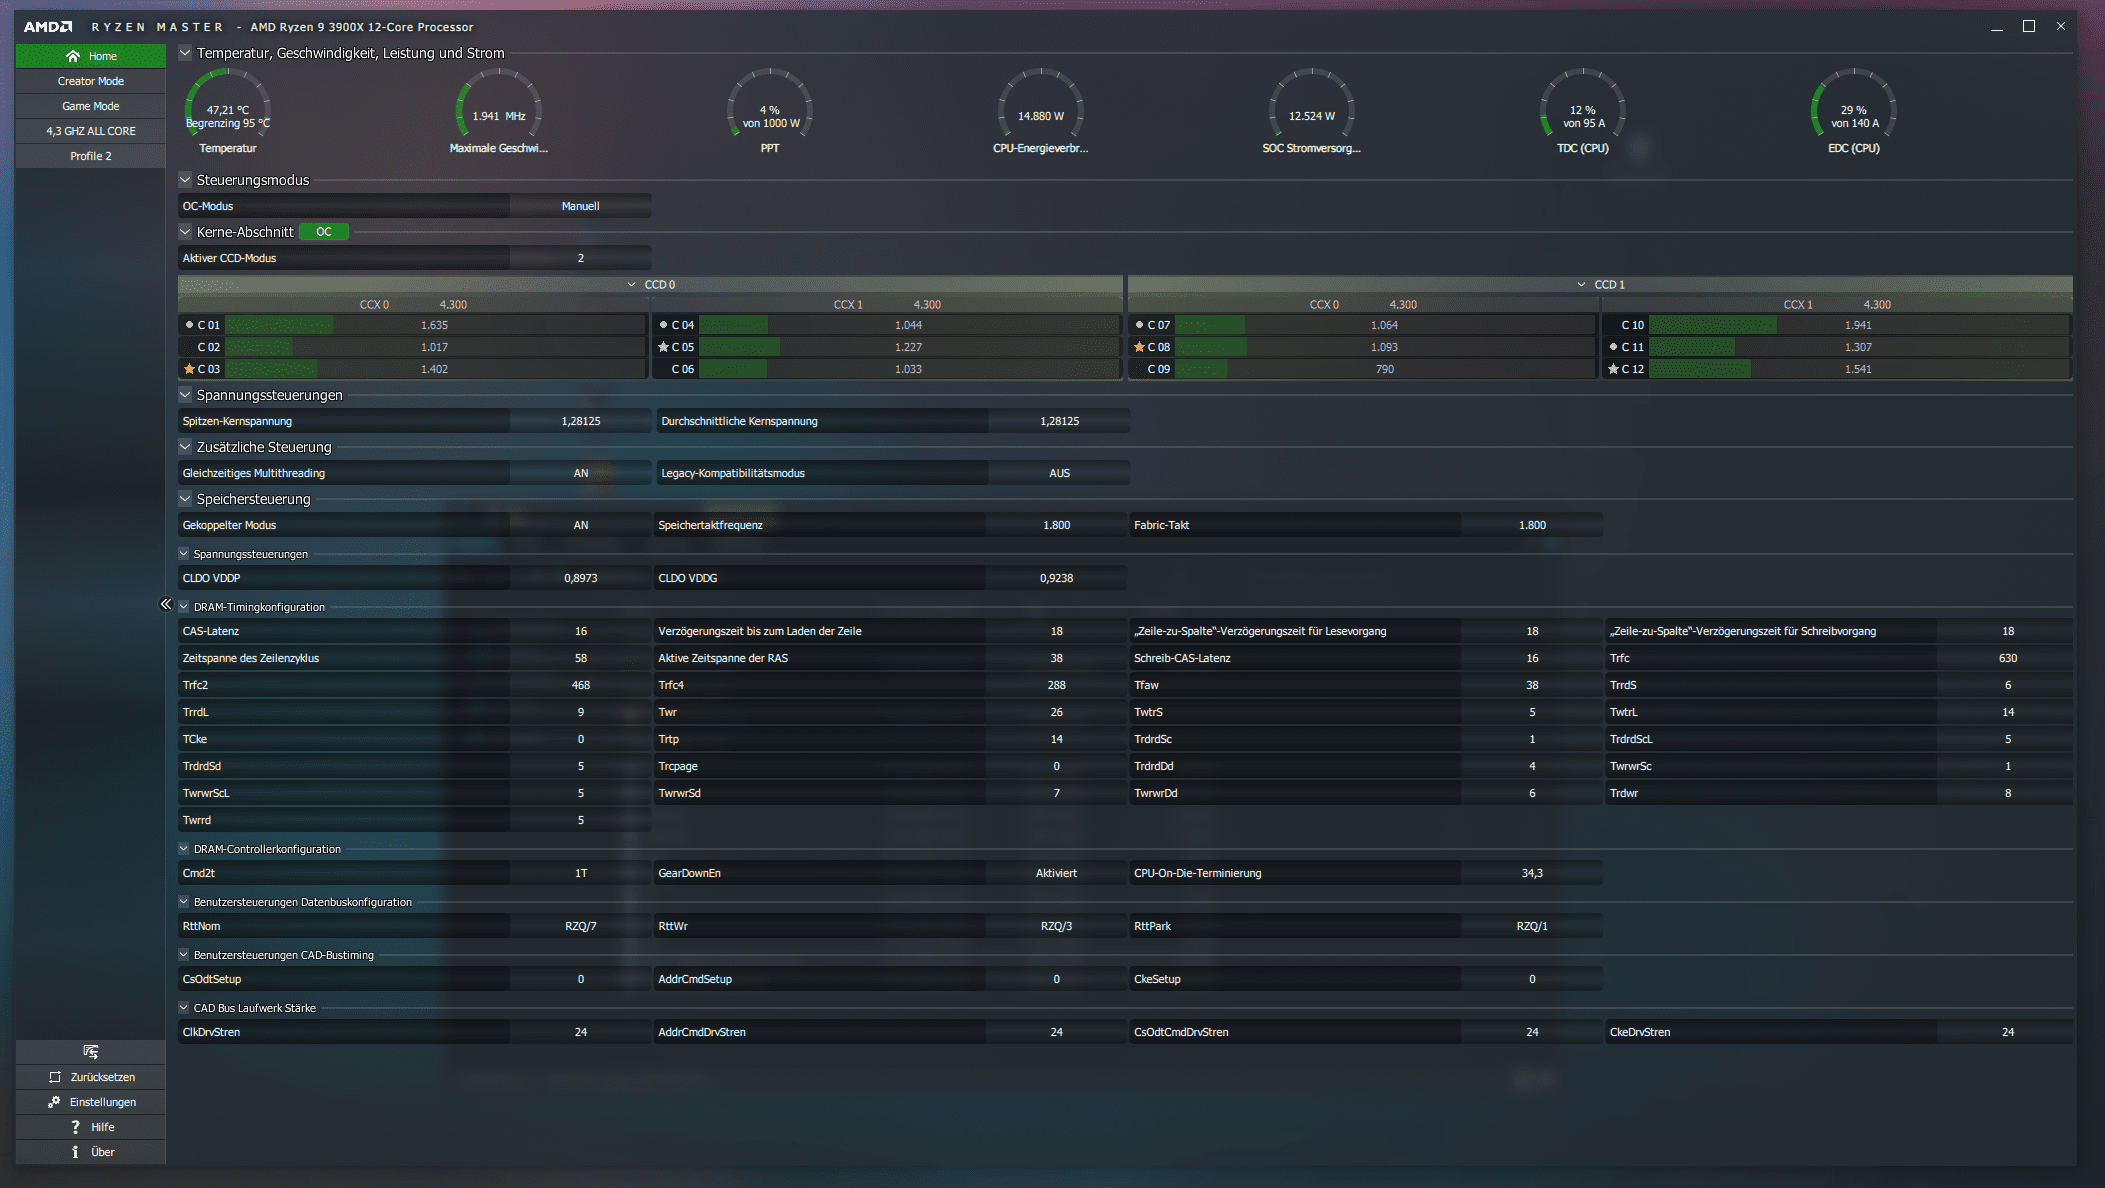Image resolution: width=2105 pixels, height=1188 pixels.
Task: Click the ClkDrvStren value 24
Action: (581, 1032)
